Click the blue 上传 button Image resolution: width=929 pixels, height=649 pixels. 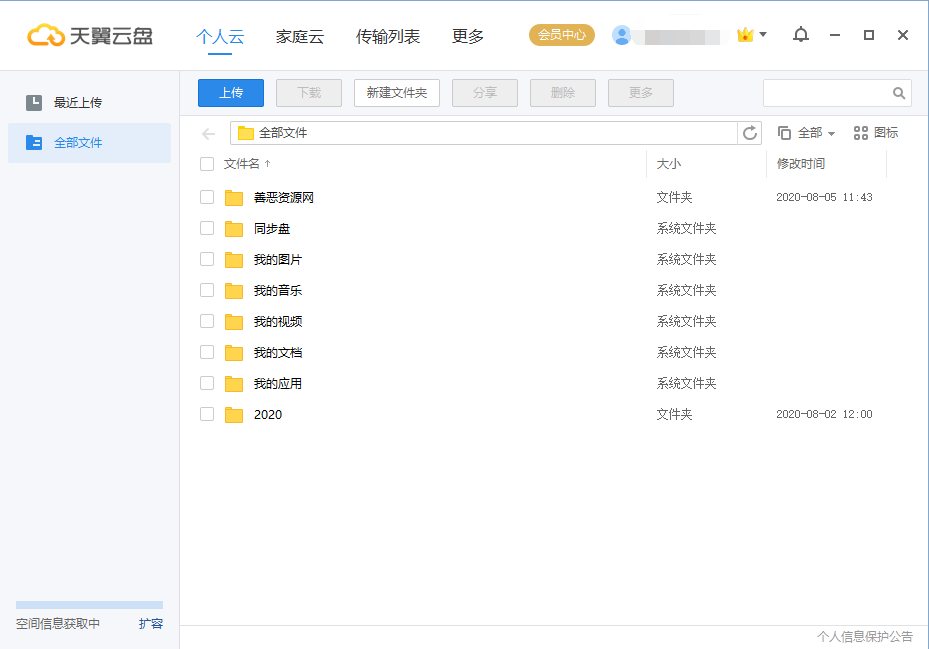pos(231,93)
